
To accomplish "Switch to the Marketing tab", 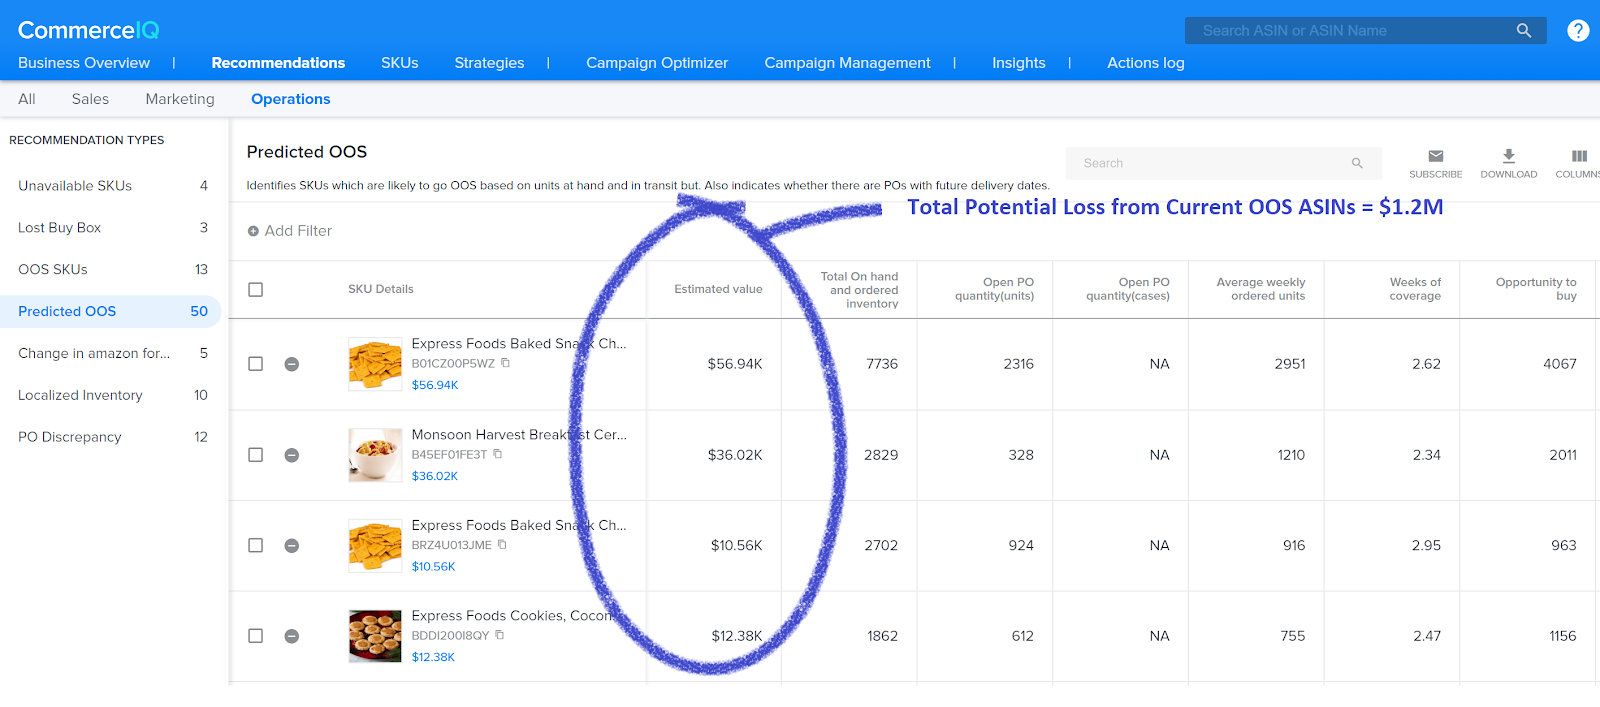I will [x=180, y=99].
